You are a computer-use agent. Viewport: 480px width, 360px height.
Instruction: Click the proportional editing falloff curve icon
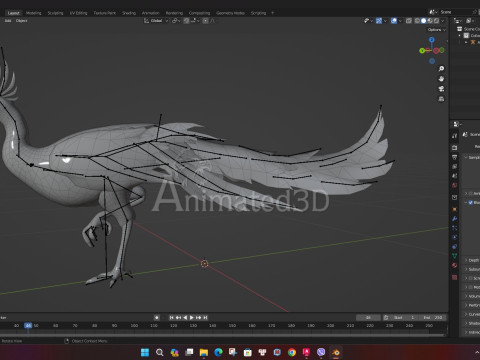(212, 21)
